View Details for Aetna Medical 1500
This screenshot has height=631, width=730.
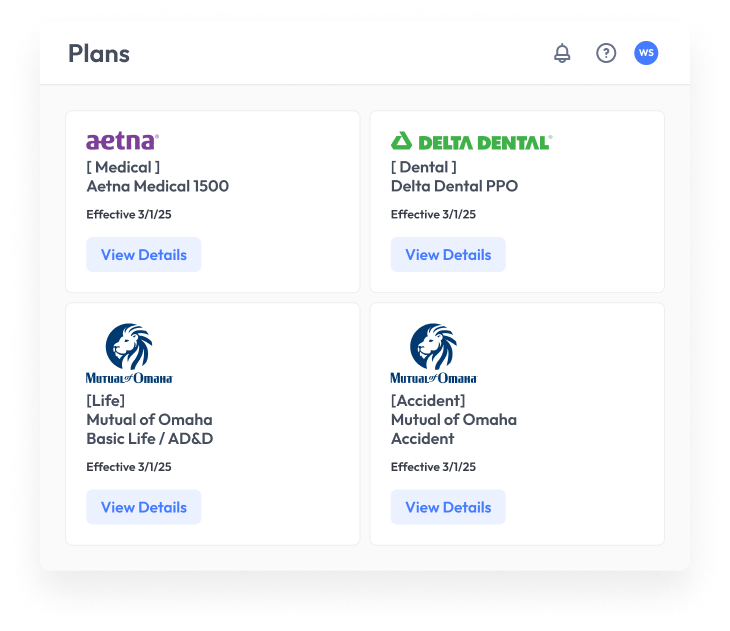143,254
